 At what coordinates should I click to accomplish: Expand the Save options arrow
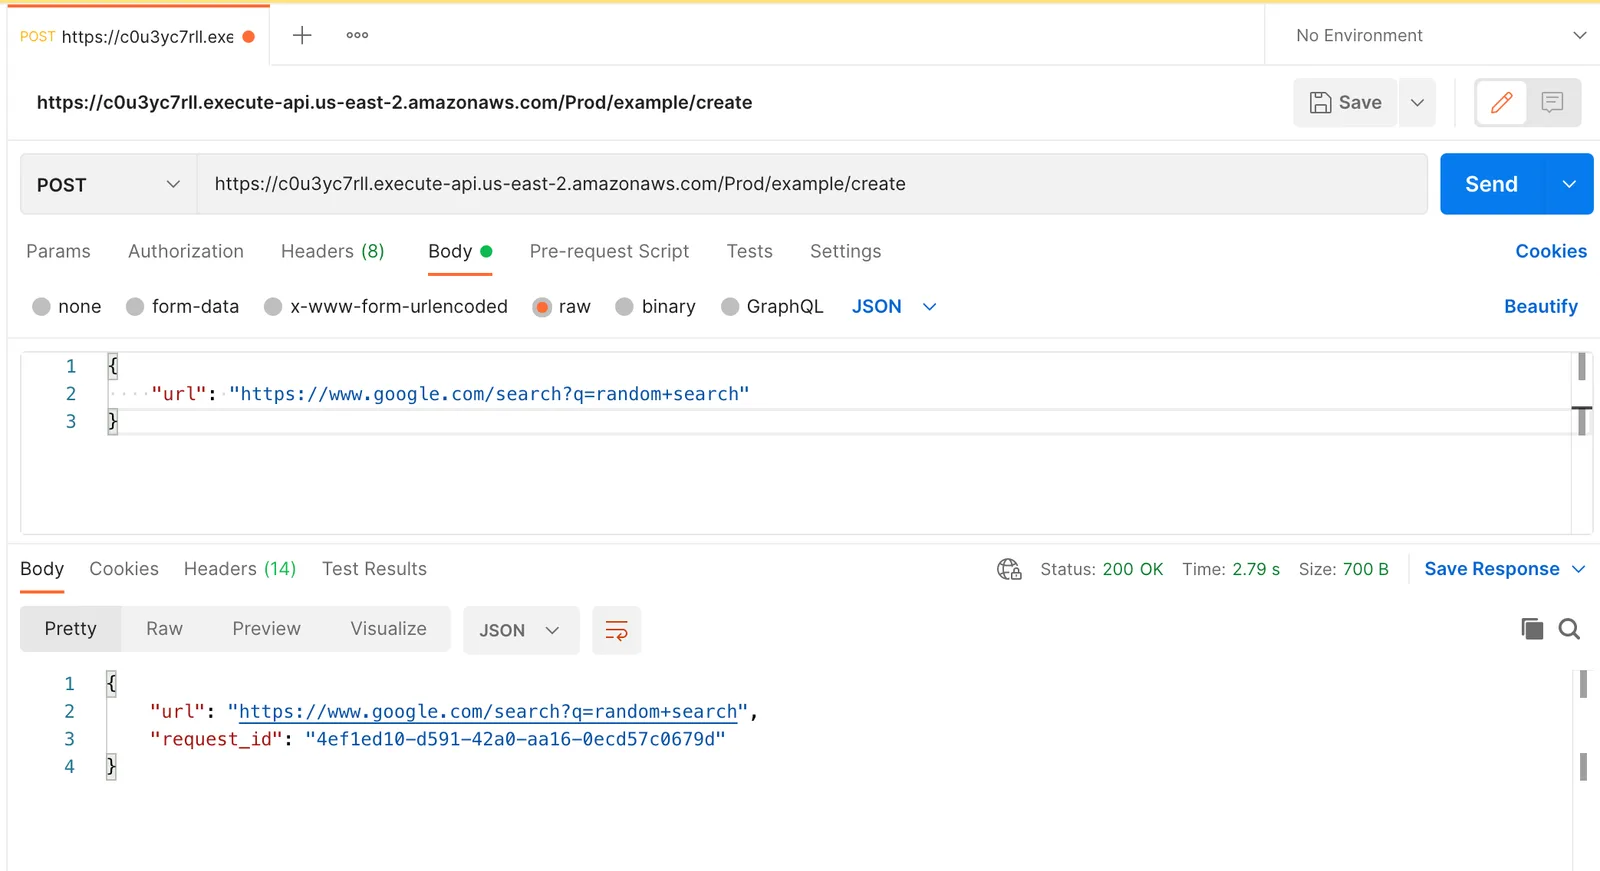(x=1417, y=102)
